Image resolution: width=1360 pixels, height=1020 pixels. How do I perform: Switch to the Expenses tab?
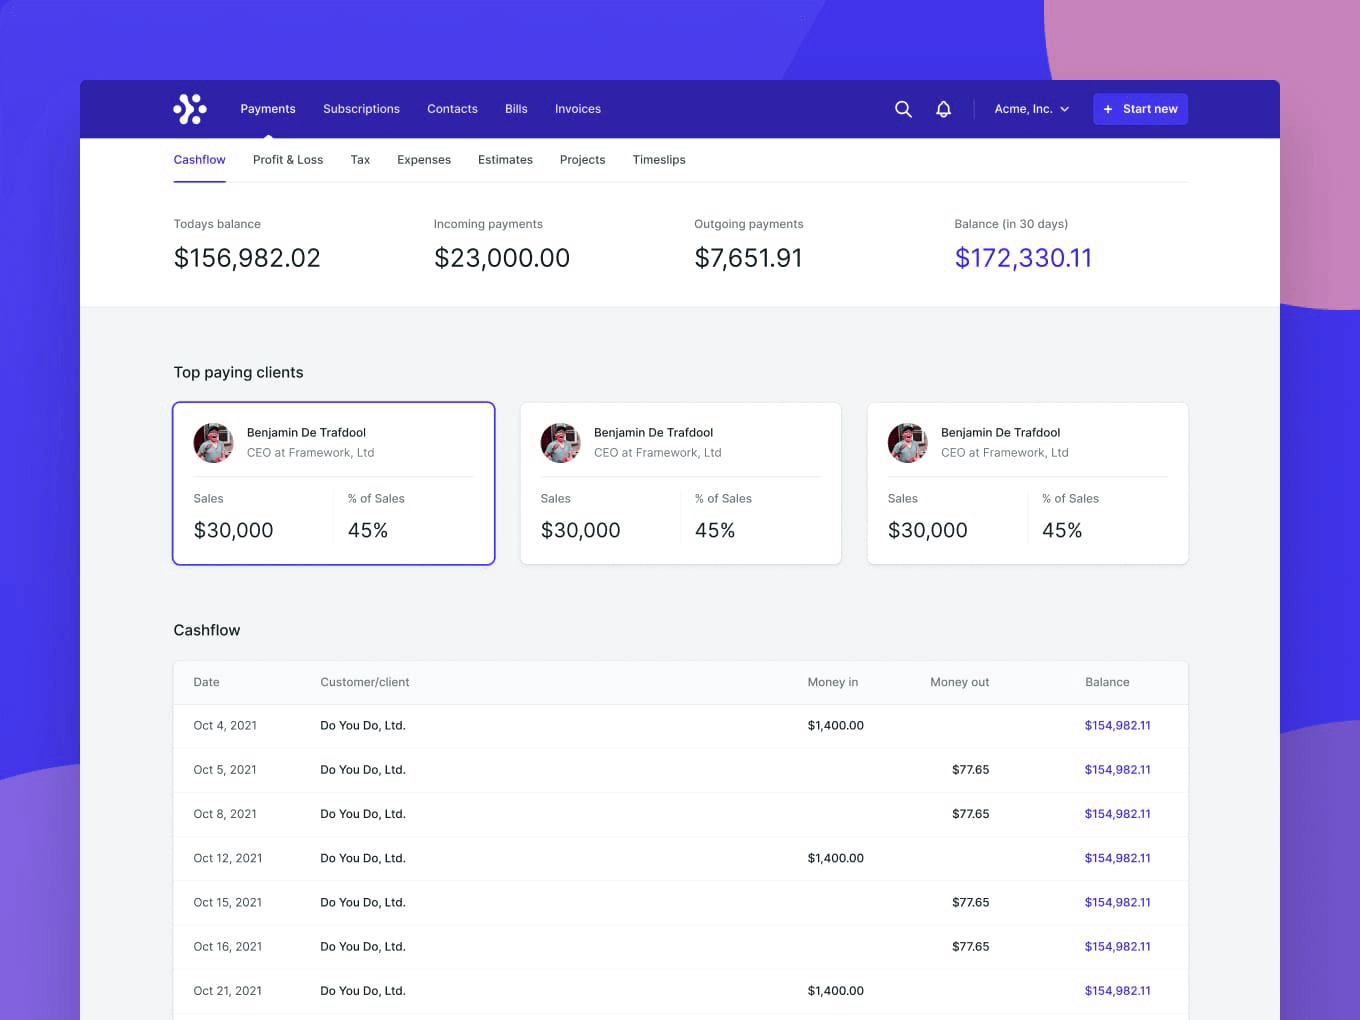coord(424,160)
